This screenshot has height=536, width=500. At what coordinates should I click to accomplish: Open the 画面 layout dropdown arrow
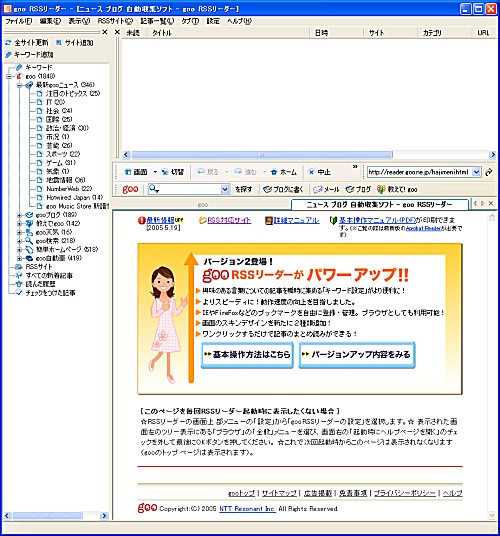point(155,172)
